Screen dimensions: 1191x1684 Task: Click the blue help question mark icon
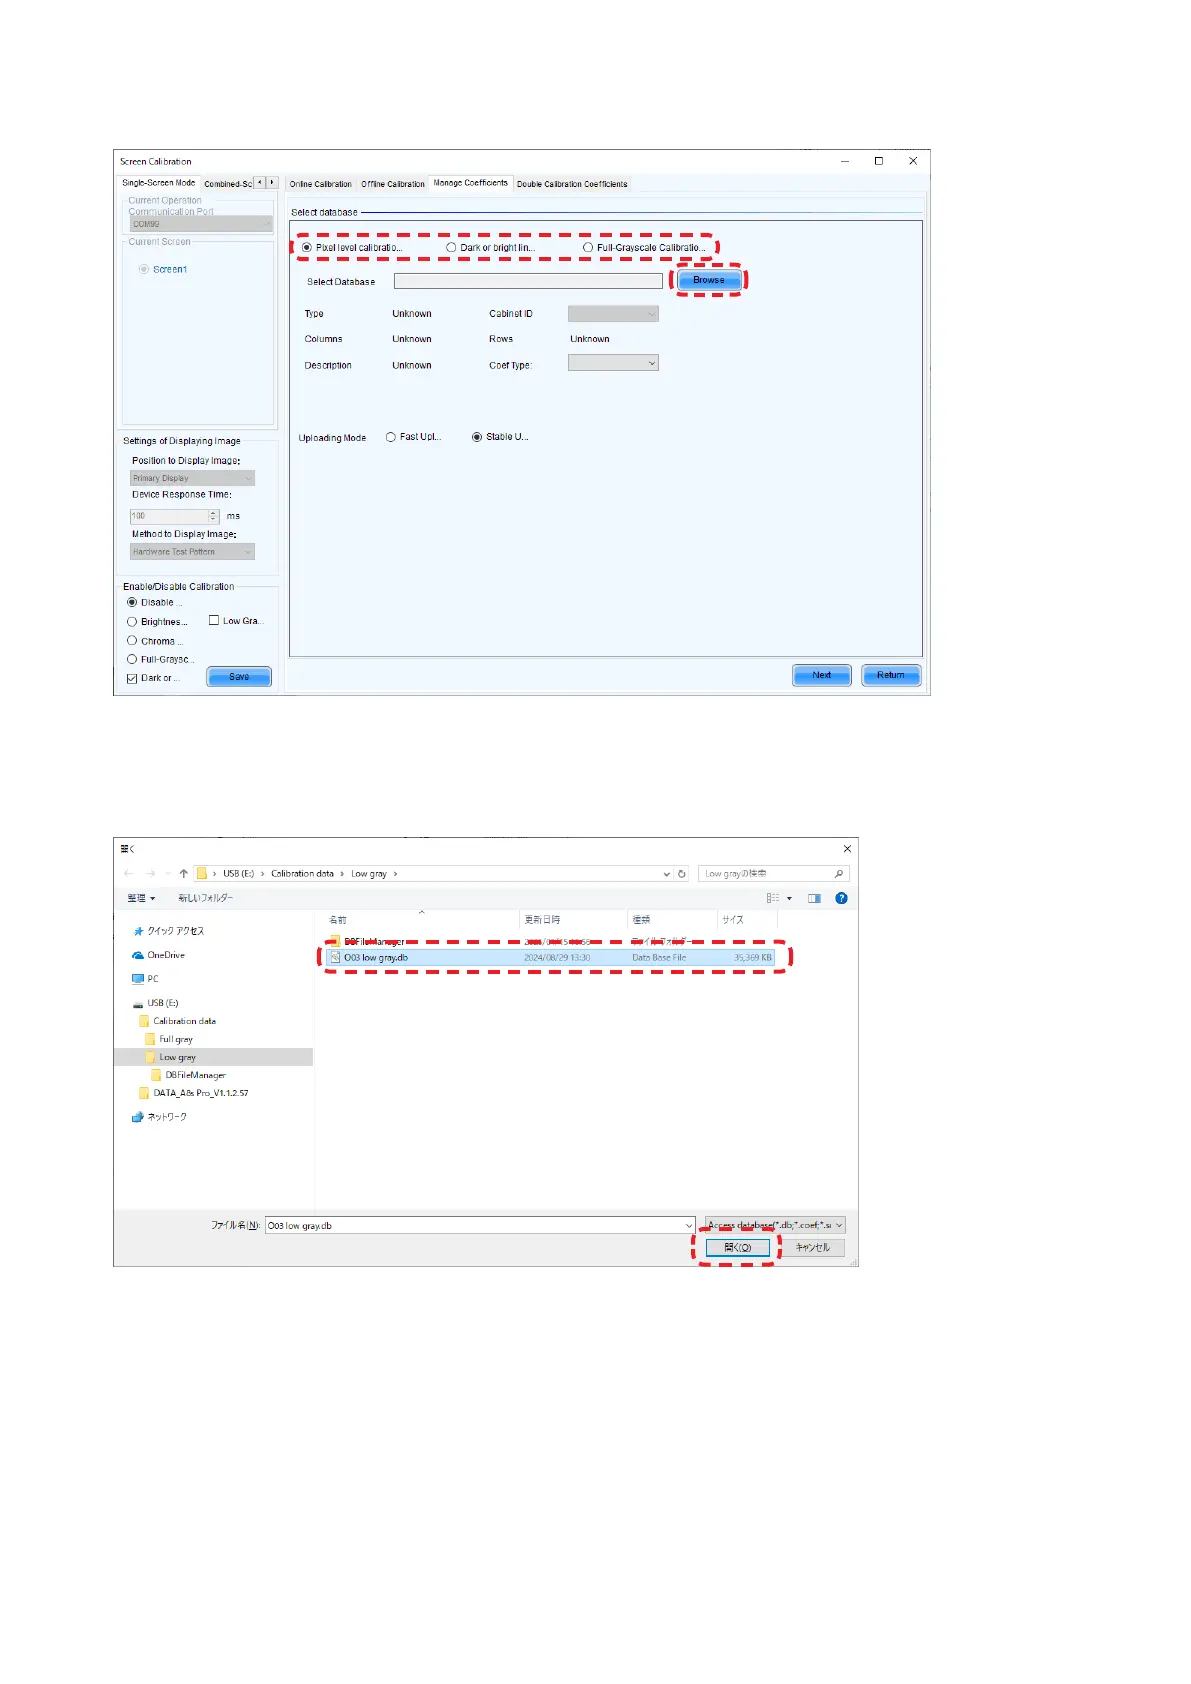coord(841,898)
